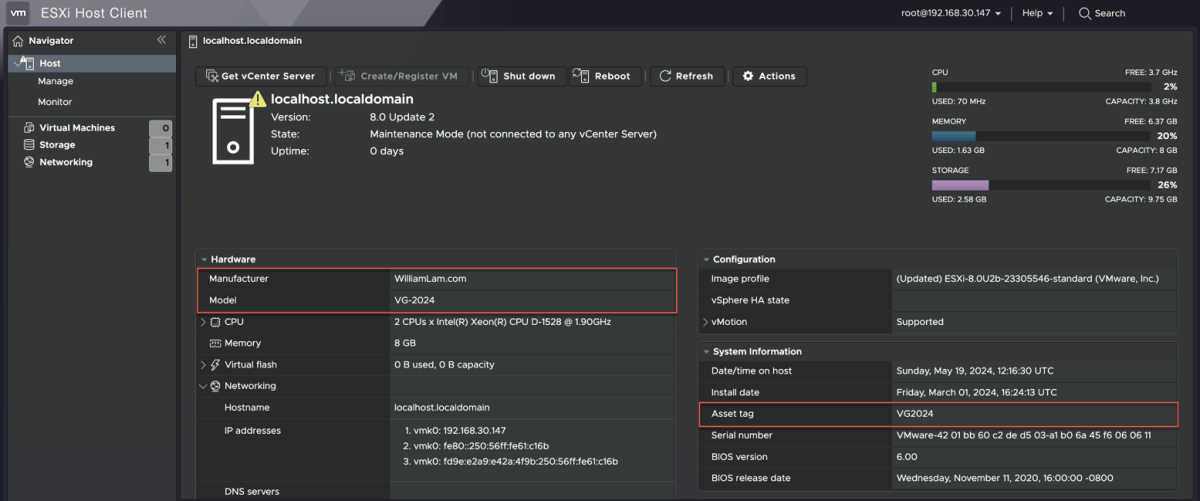Viewport: 1200px width, 501px height.
Task: Open Networking in Navigator
Action: [66, 162]
